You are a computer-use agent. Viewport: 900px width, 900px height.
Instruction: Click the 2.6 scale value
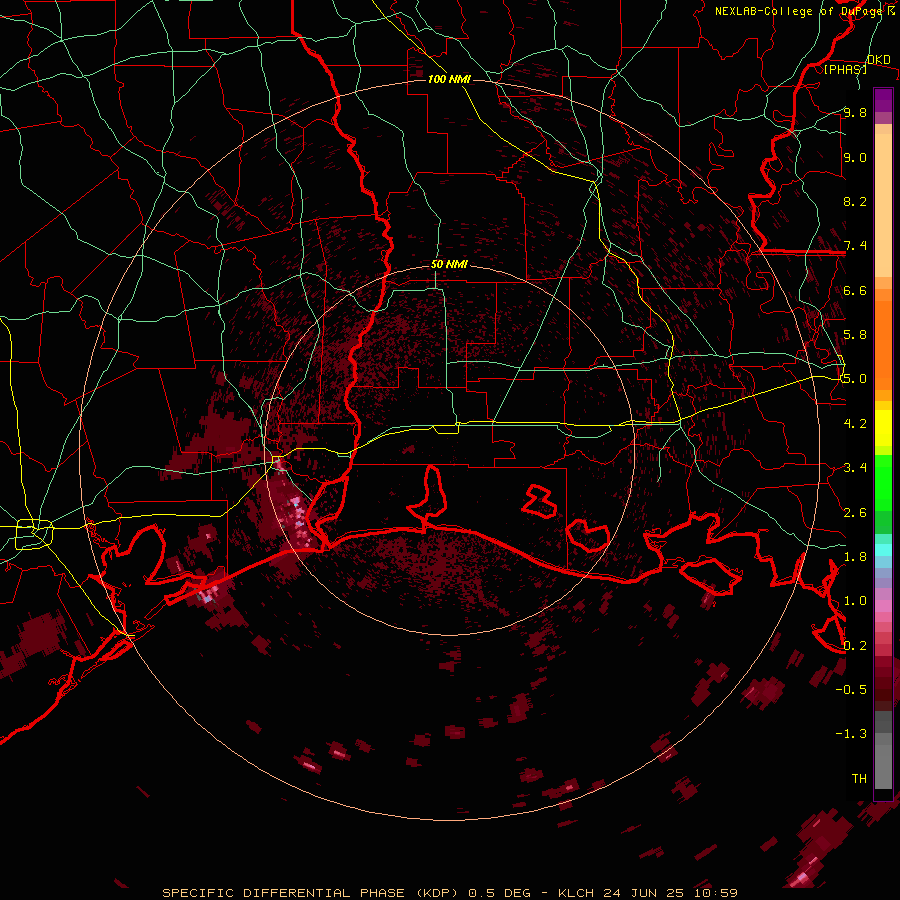point(855,513)
